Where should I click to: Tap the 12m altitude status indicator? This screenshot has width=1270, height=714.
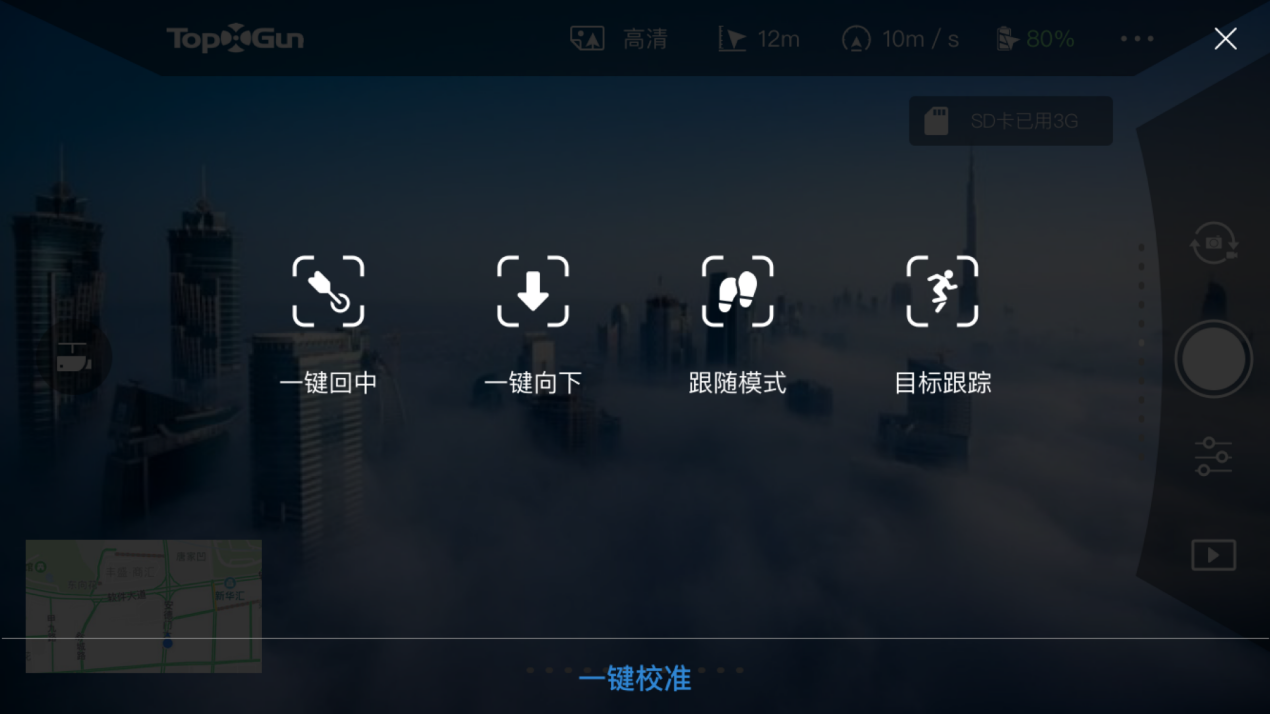tap(759, 39)
